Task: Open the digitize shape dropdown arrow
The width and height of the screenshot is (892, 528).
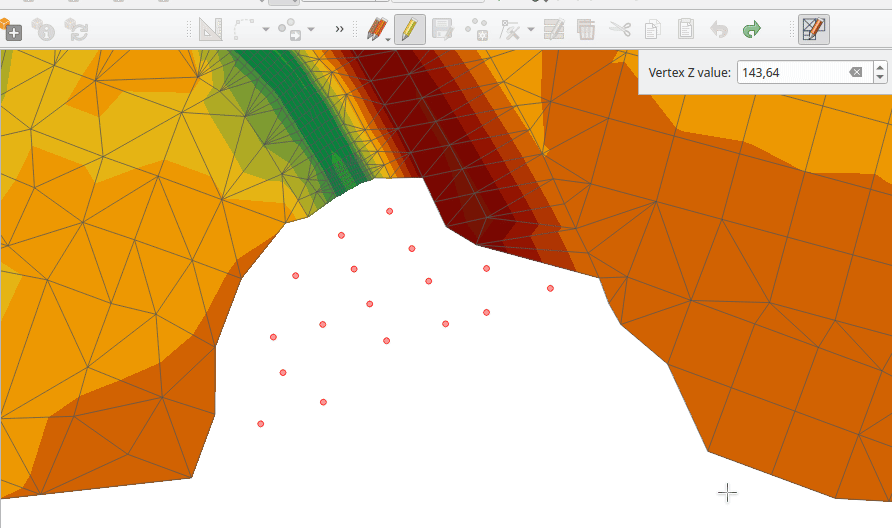Action: click(x=266, y=30)
